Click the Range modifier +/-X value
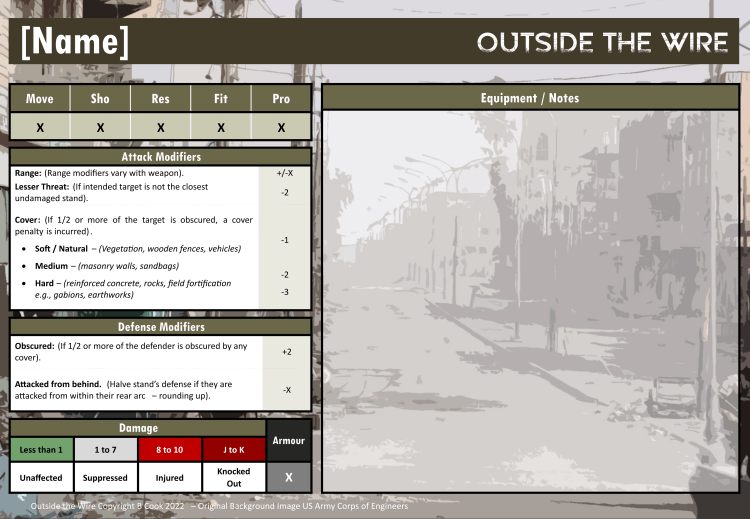The image size is (750, 519). coord(285,173)
